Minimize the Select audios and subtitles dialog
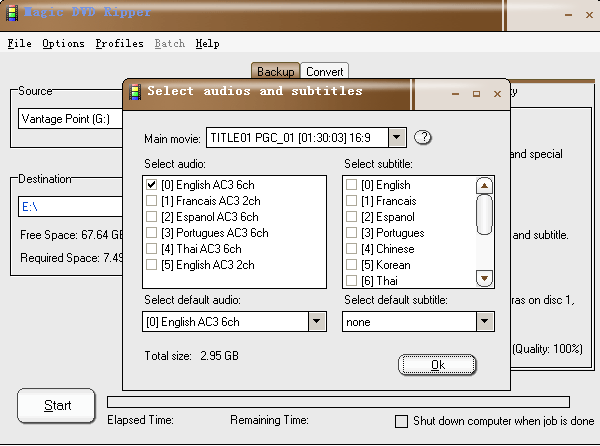Viewport: 600px width, 446px height. (x=455, y=93)
